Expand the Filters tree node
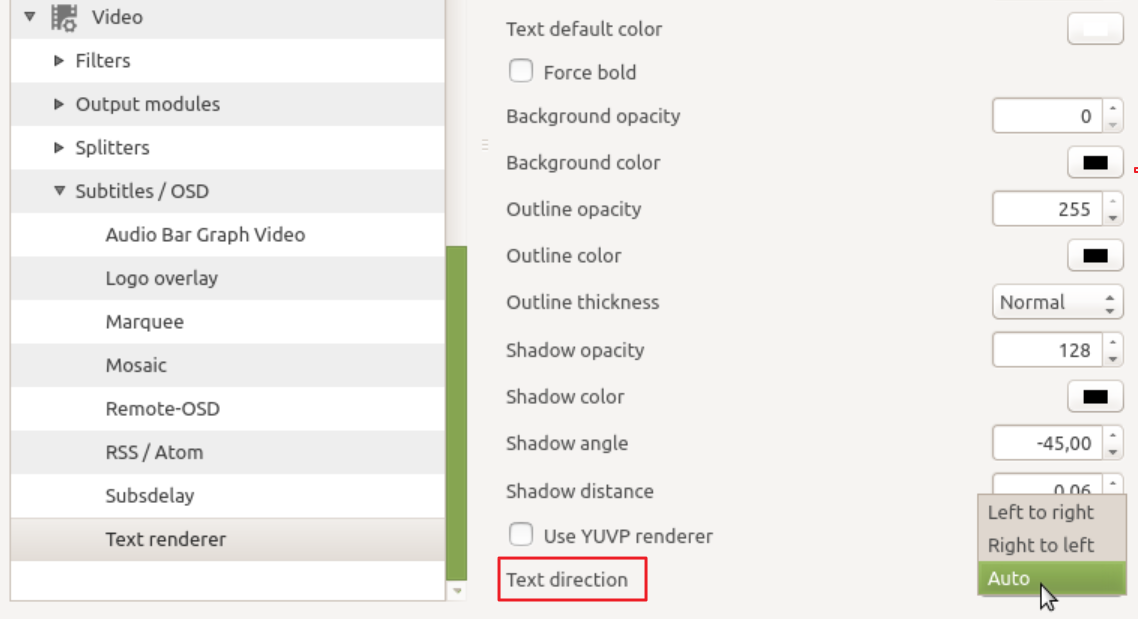The image size is (1138, 619). pyautogui.click(x=60, y=60)
